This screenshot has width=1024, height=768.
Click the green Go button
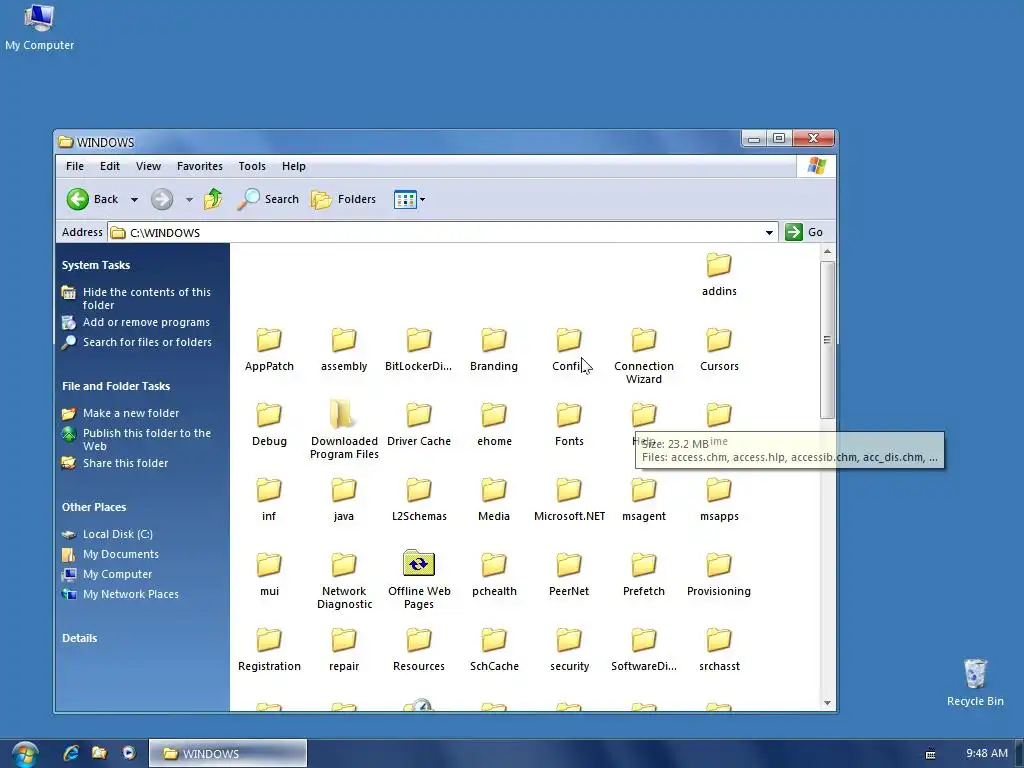tap(804, 232)
